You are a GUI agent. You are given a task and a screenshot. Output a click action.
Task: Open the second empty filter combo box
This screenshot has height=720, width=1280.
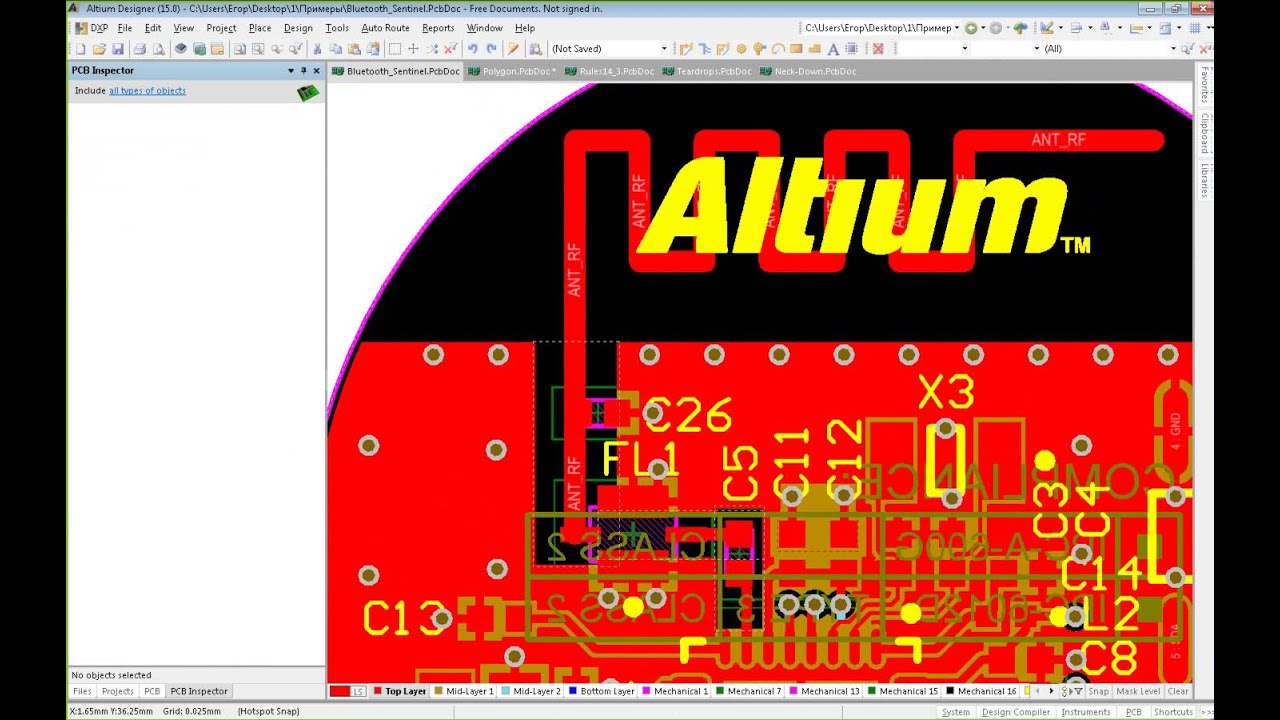pos(1037,48)
